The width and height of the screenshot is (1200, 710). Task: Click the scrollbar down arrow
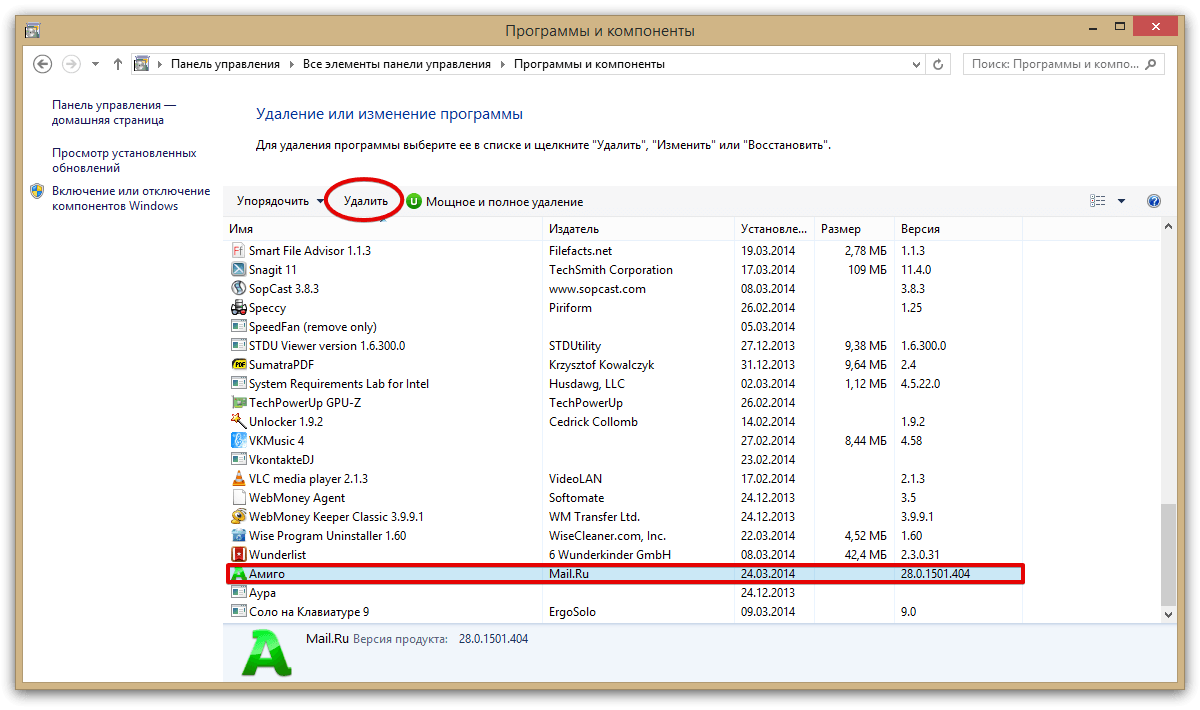(x=1167, y=614)
